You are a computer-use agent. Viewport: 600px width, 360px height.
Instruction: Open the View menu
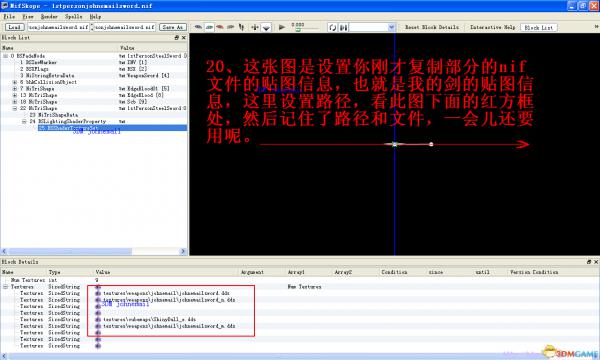click(28, 16)
